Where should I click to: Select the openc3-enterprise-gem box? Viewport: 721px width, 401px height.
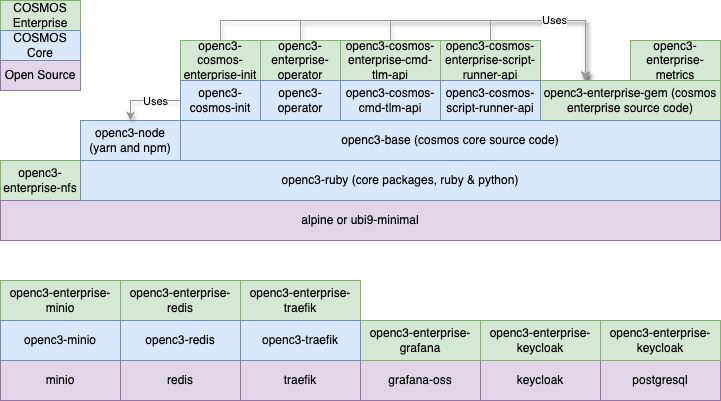pos(630,101)
